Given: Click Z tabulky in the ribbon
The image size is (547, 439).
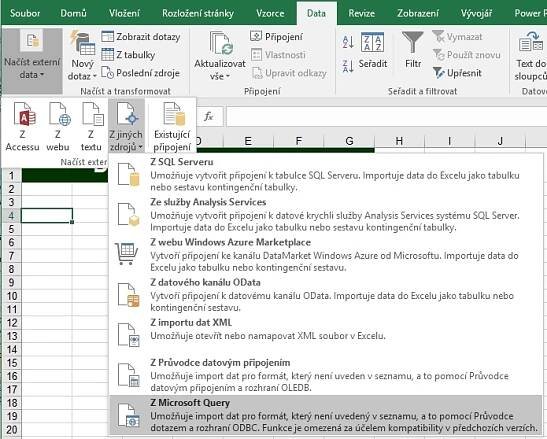Looking at the screenshot, I should tap(128, 55).
